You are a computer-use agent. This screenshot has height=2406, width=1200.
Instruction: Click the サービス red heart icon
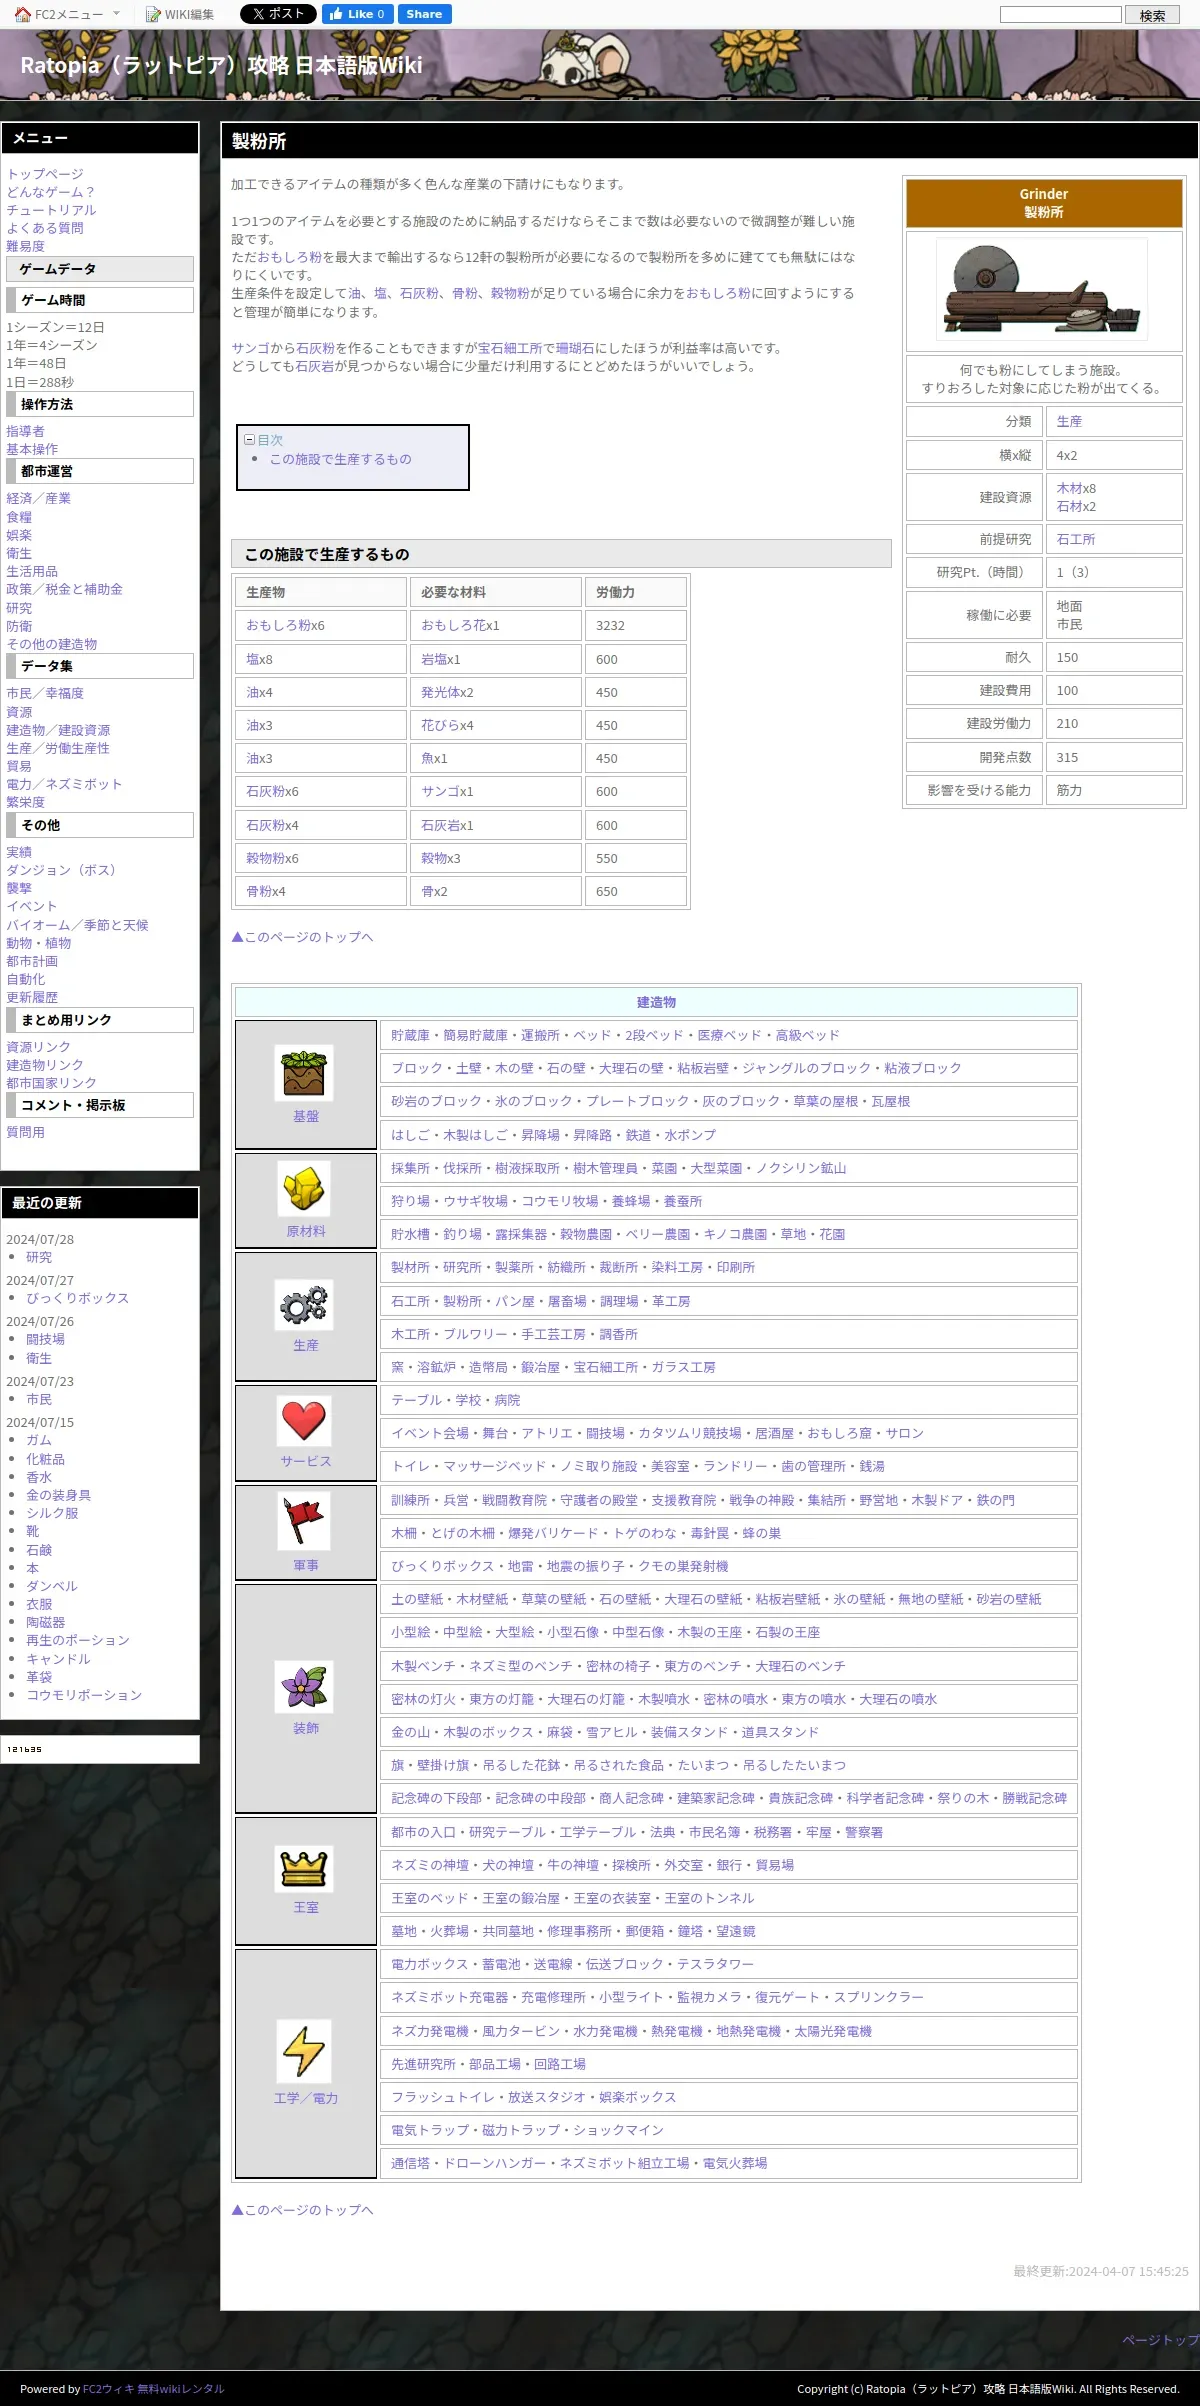(x=304, y=1420)
